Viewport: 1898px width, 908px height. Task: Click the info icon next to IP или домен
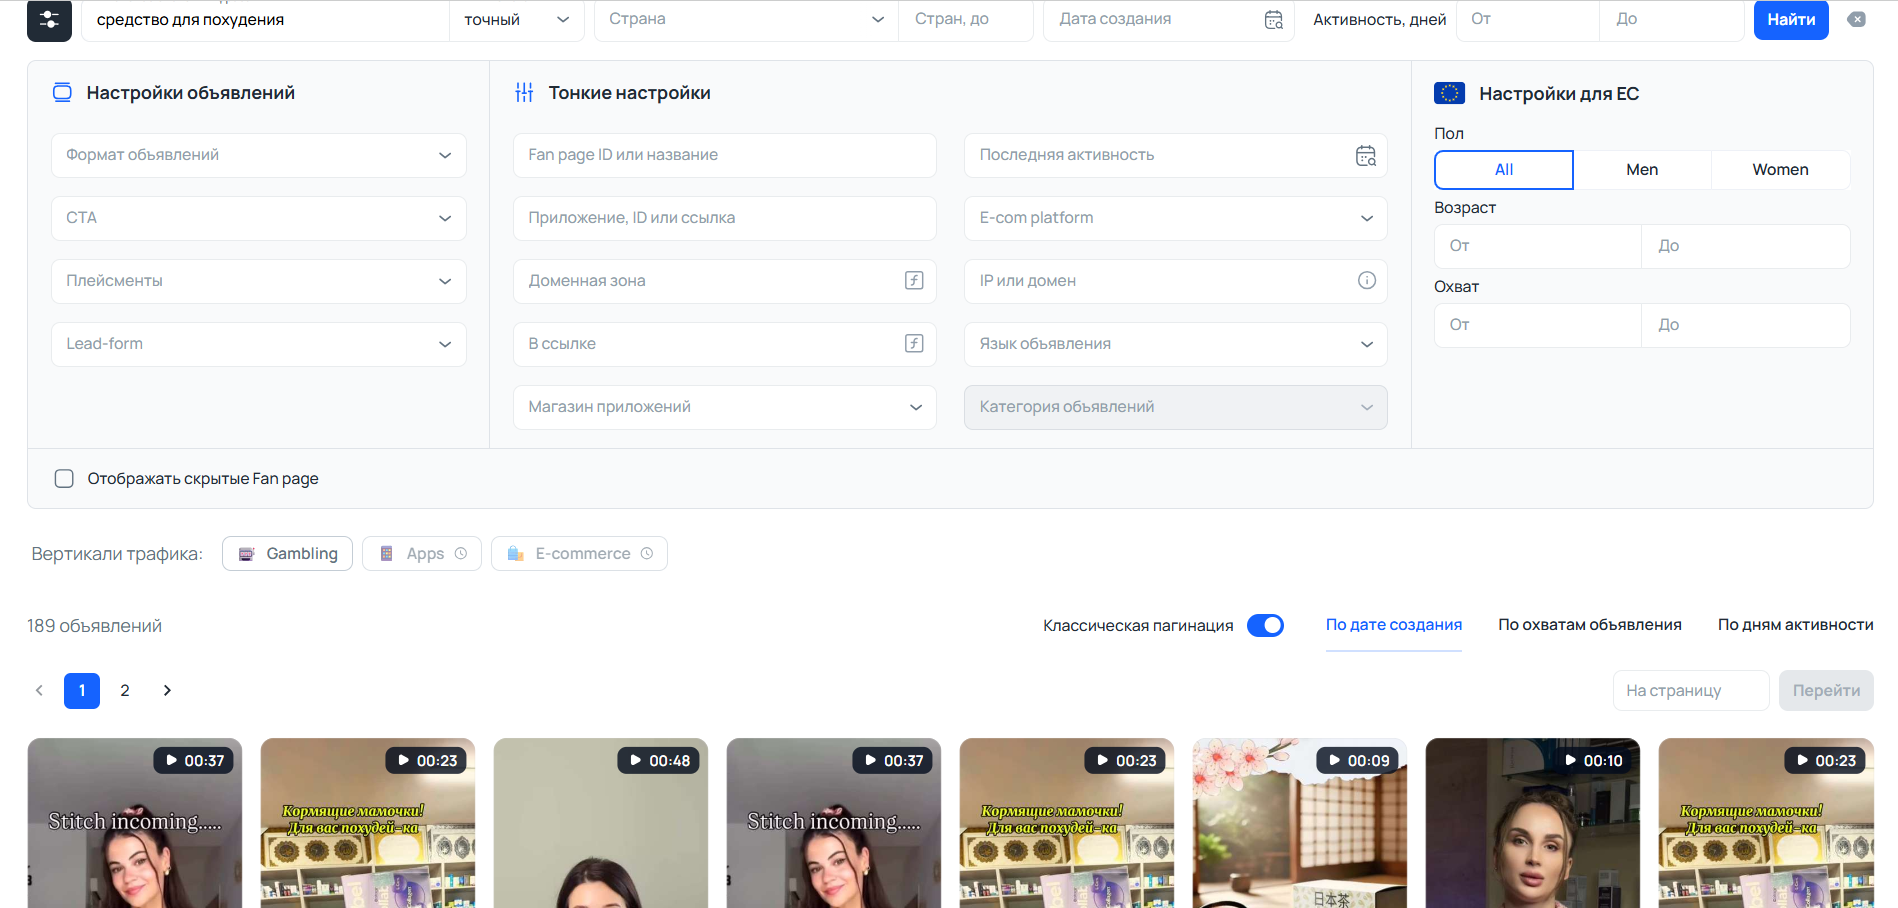(1366, 280)
